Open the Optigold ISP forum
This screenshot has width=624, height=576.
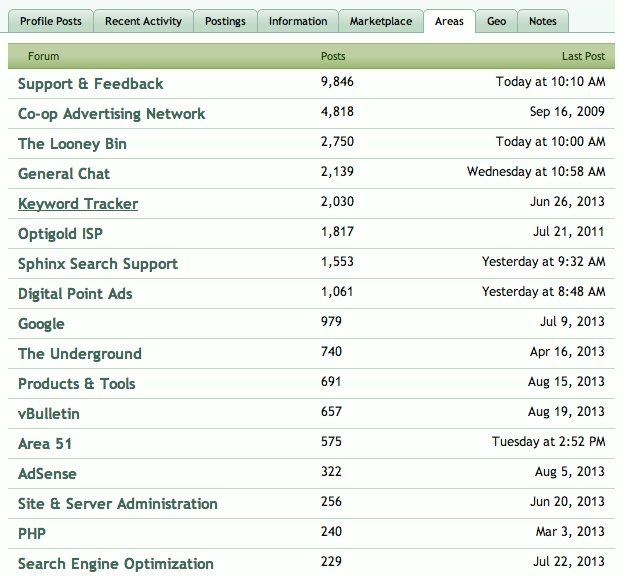[x=60, y=234]
